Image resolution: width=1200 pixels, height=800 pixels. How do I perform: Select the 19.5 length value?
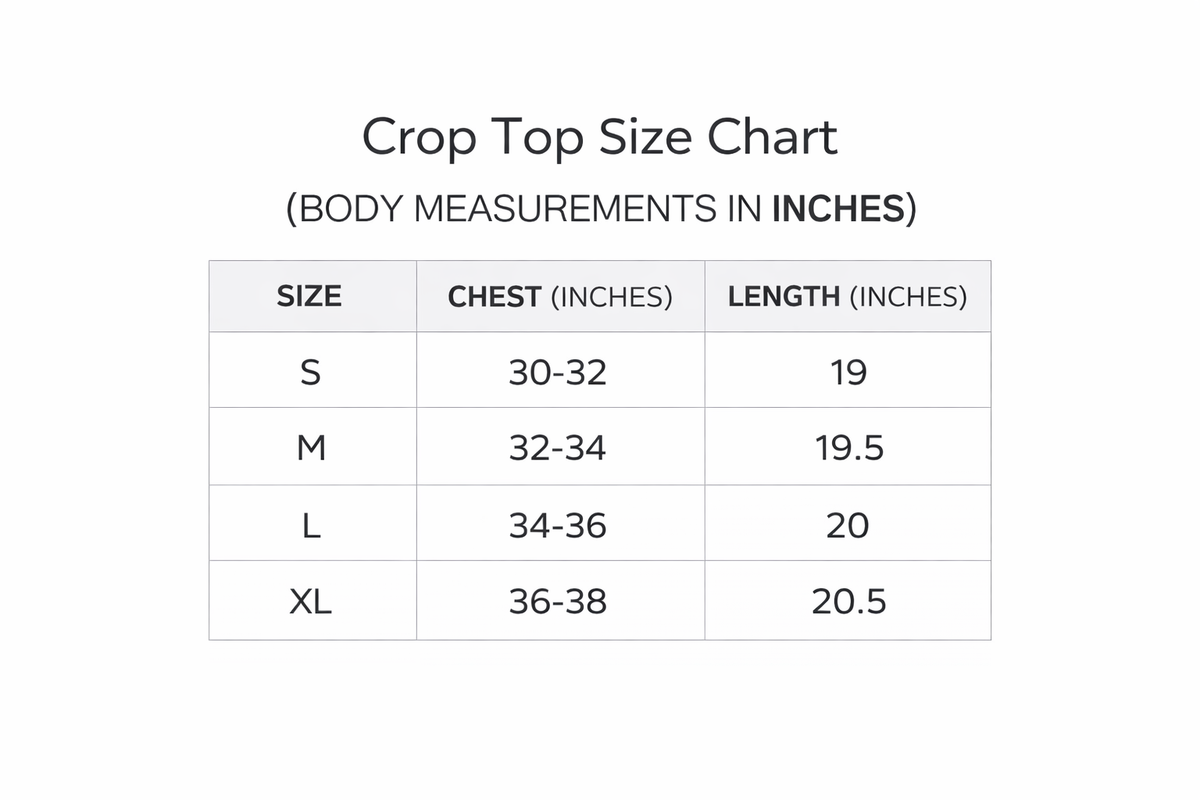pyautogui.click(x=847, y=449)
